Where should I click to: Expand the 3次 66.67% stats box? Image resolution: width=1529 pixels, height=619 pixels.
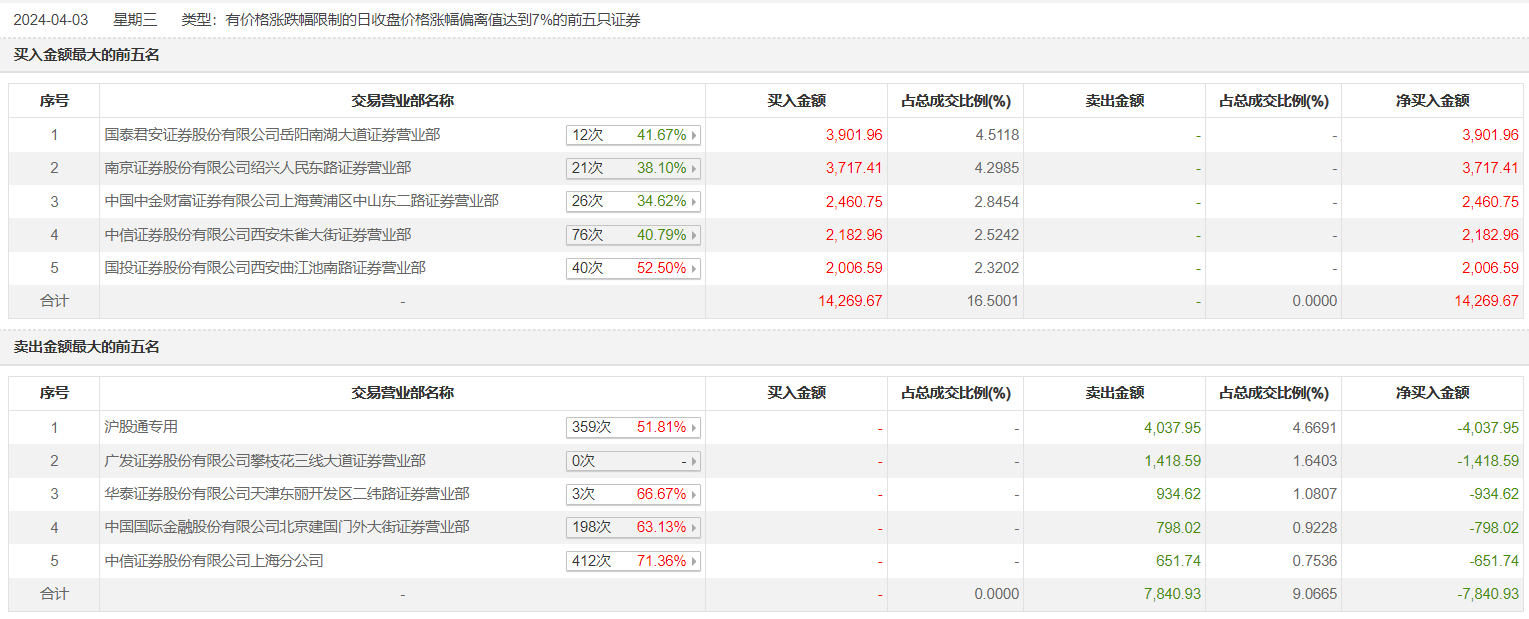(x=633, y=495)
